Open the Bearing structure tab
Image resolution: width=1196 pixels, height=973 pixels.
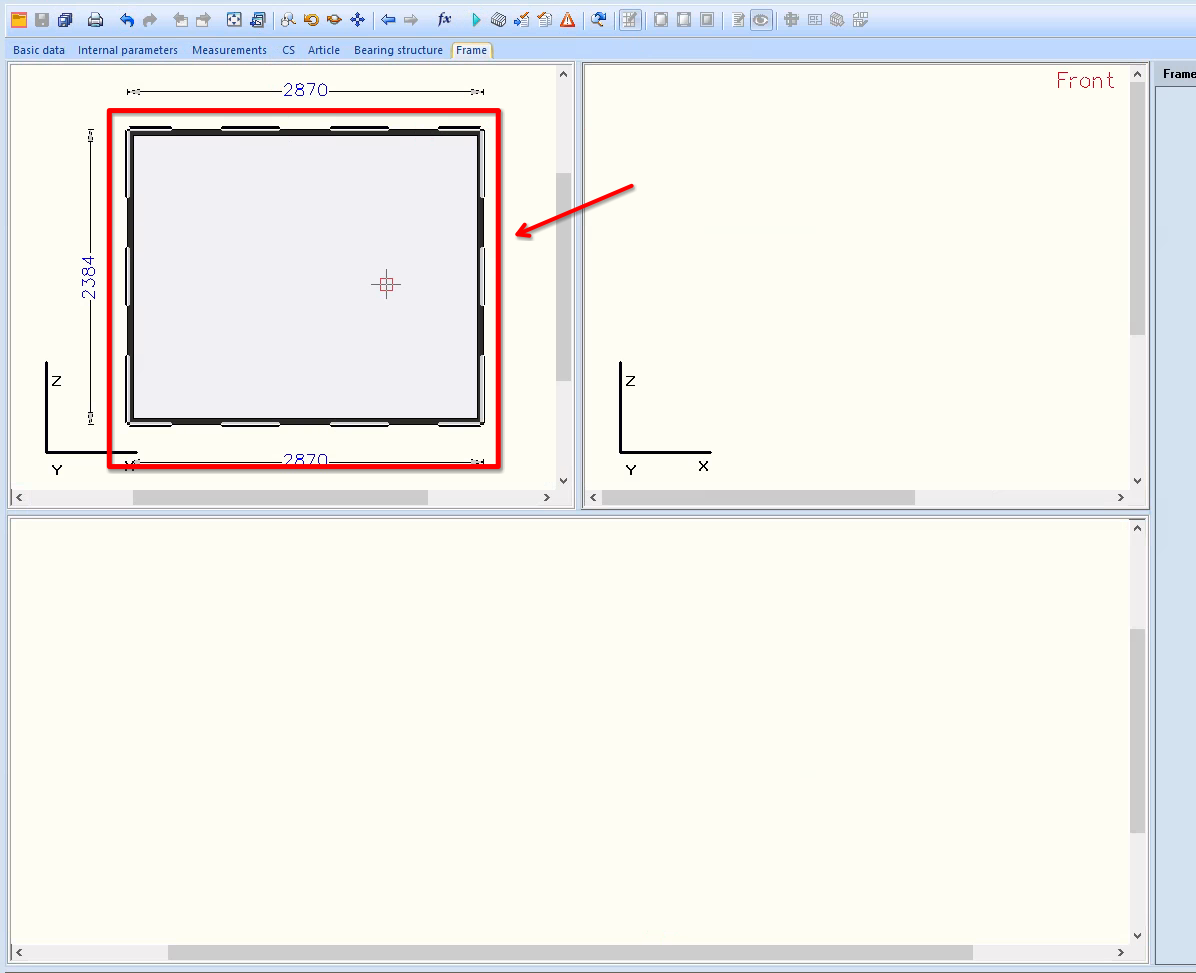coord(398,50)
